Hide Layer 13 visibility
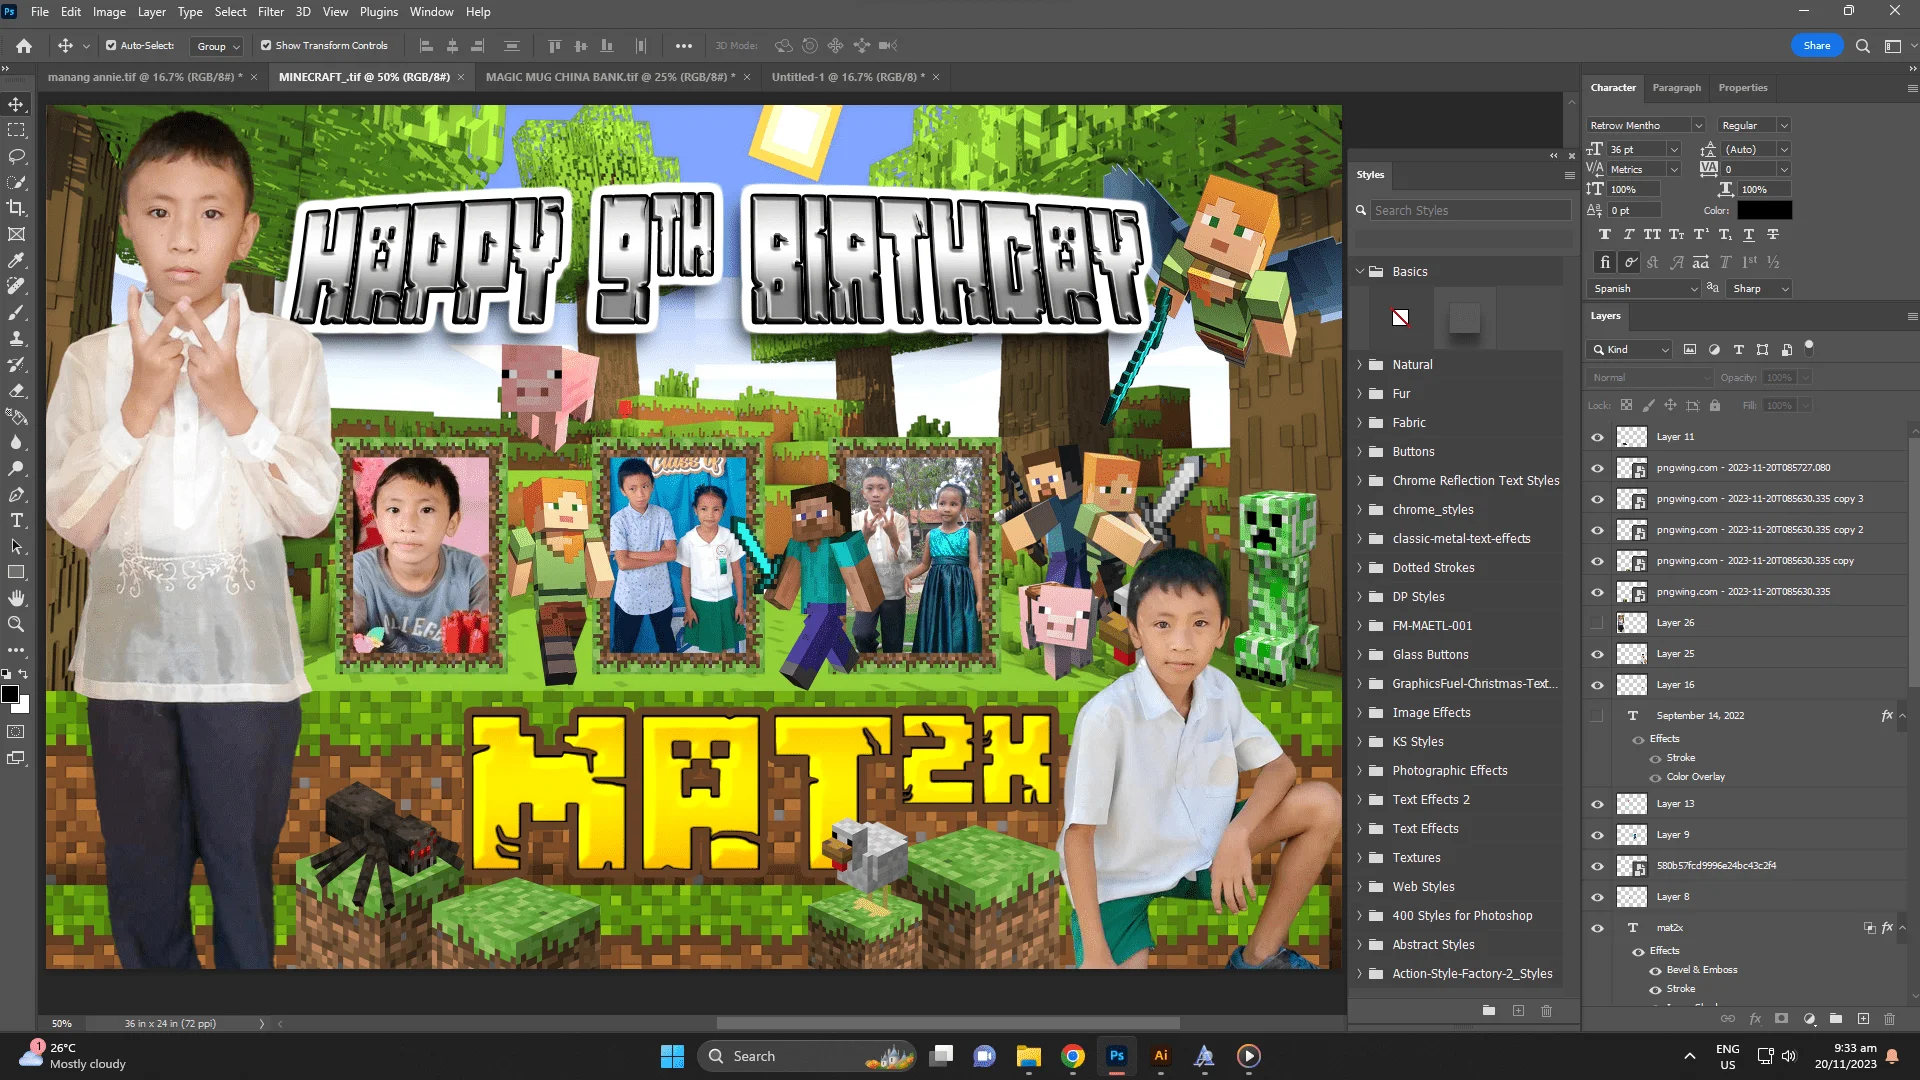 1597,804
